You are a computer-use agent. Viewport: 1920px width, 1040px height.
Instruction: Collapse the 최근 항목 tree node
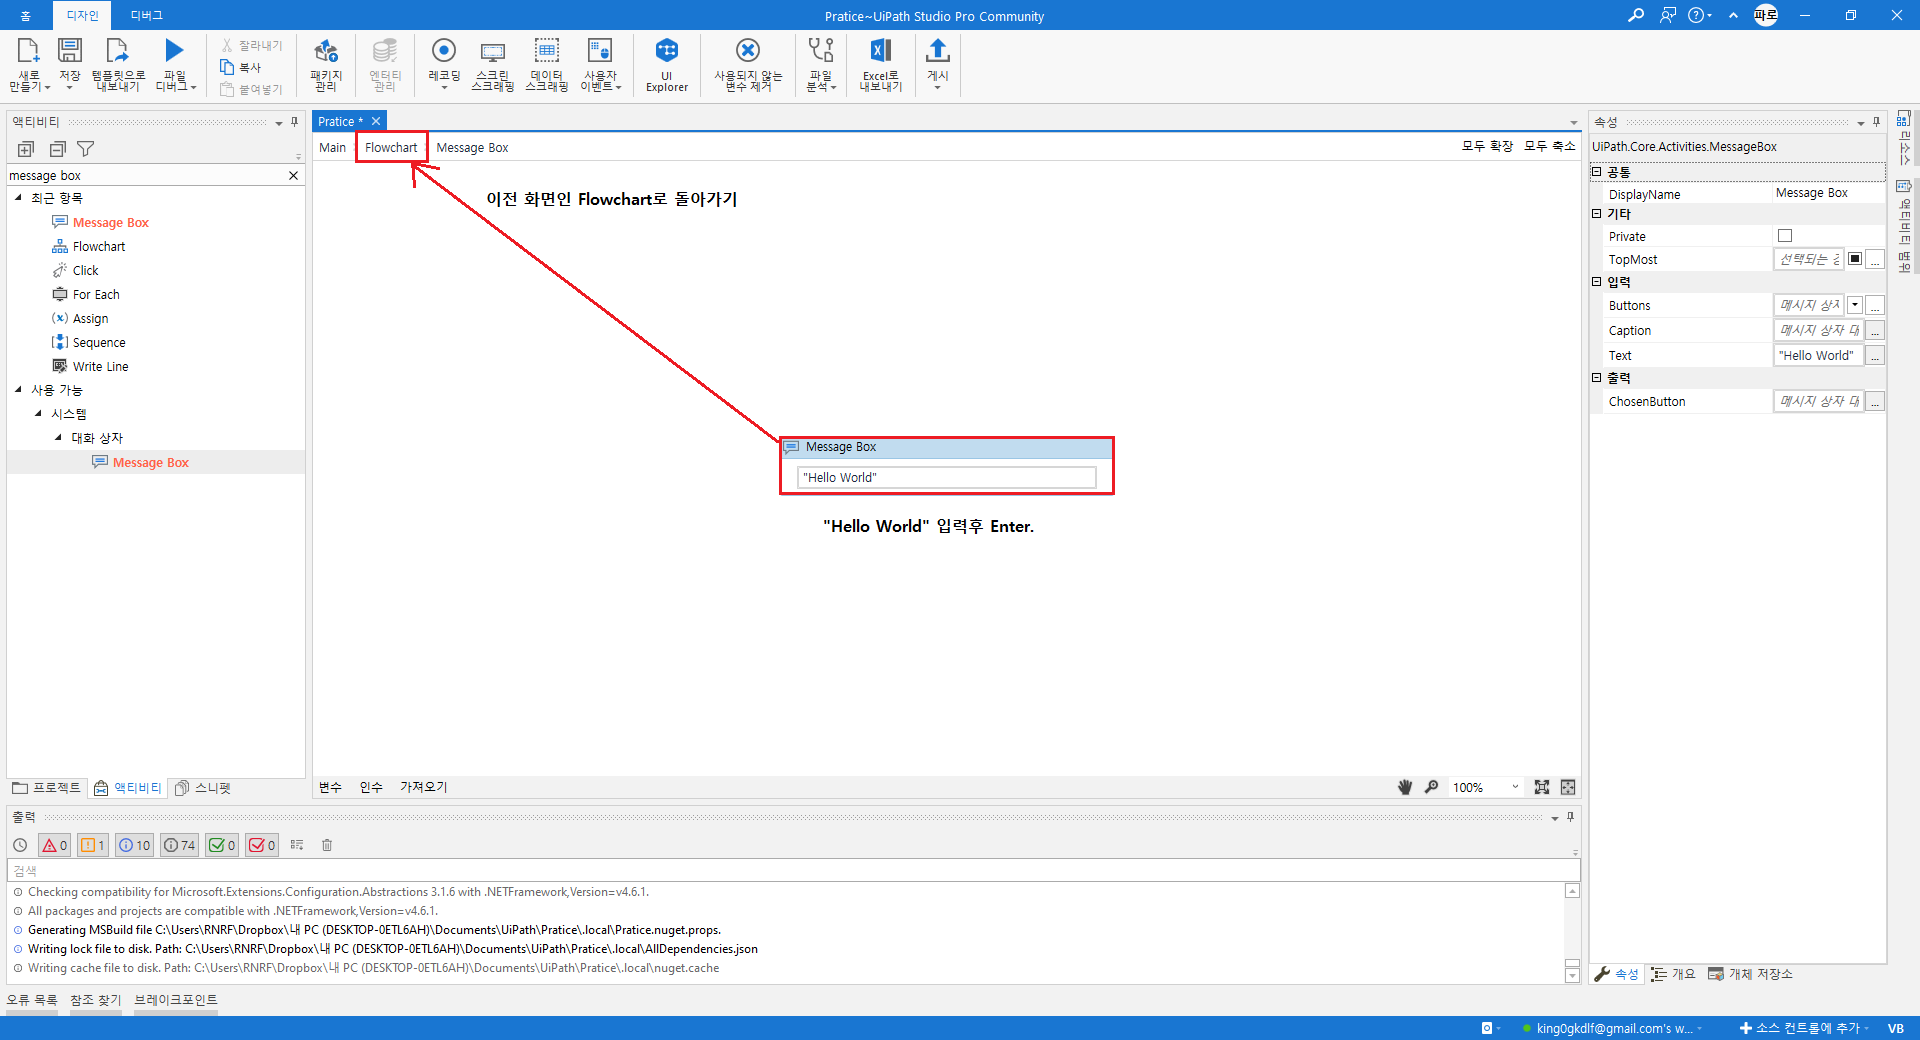click(x=18, y=198)
